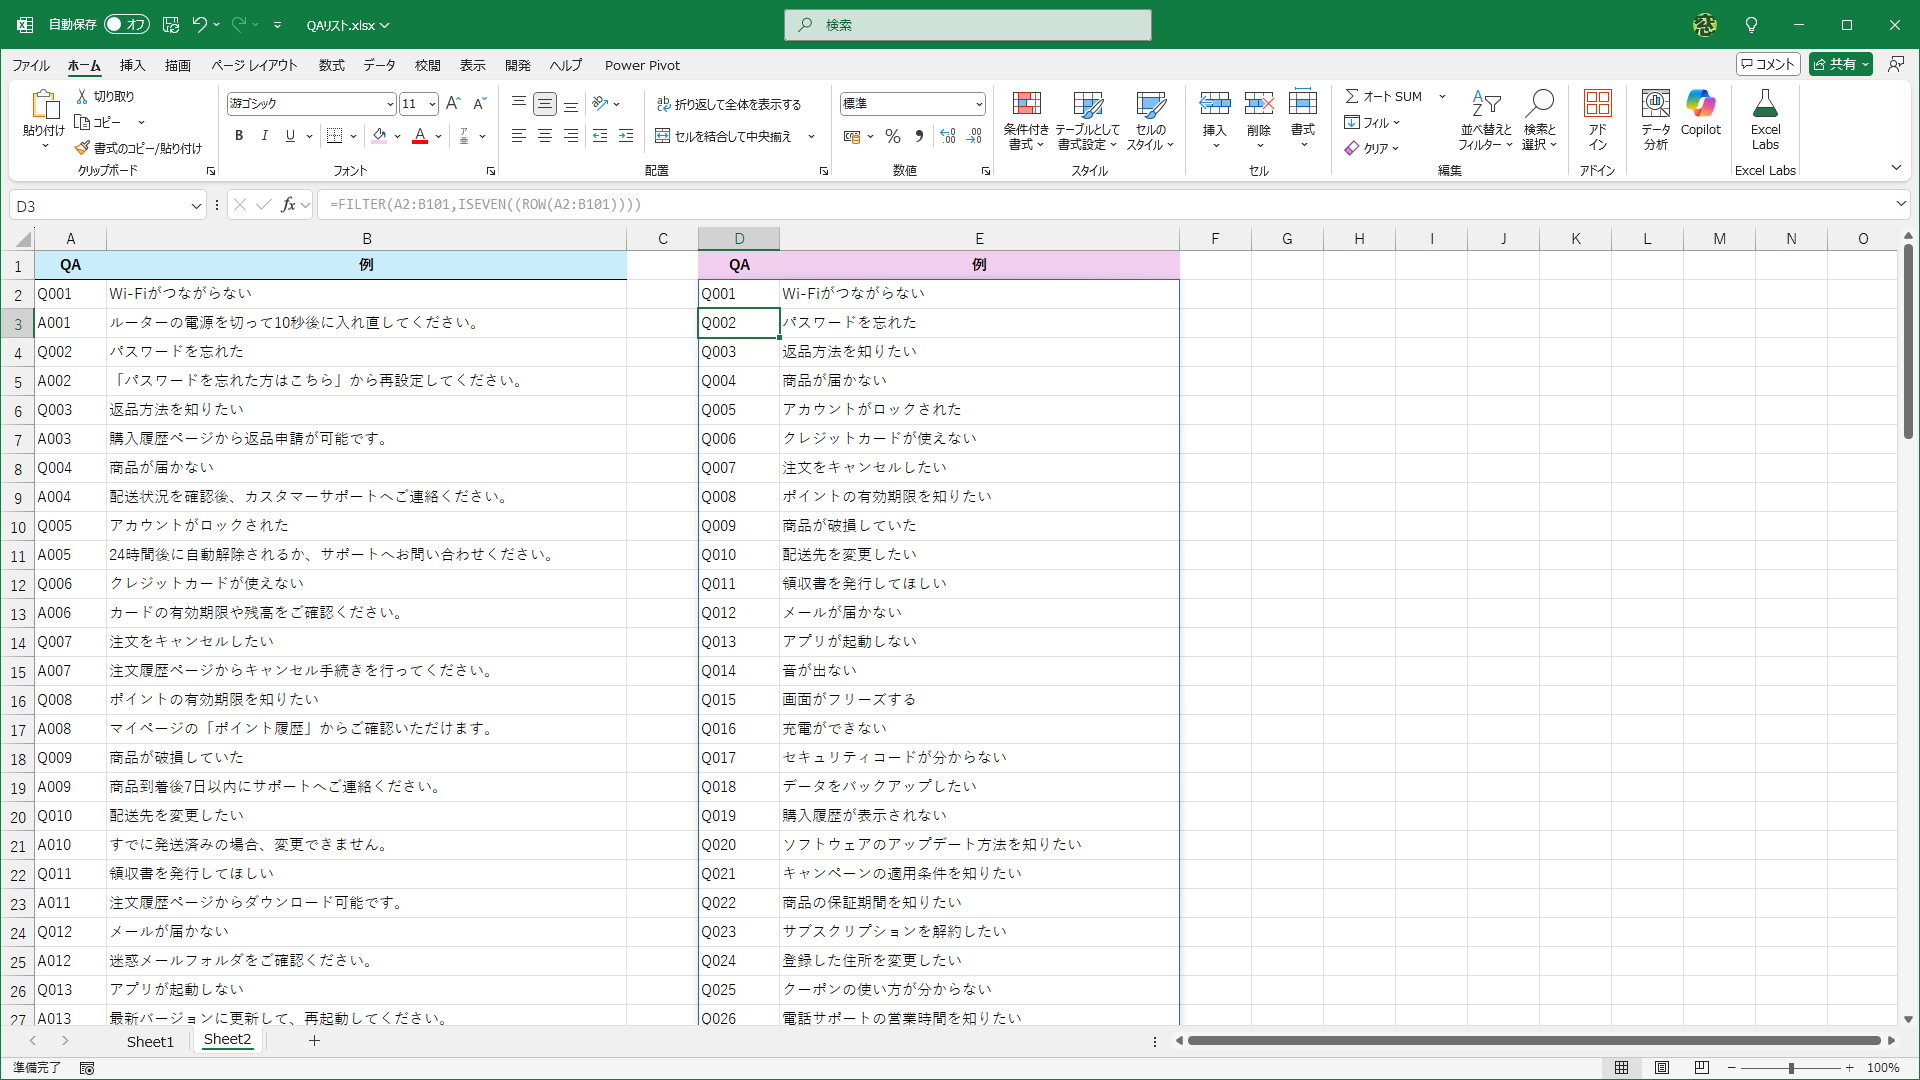This screenshot has height=1080, width=1920.
Task: Open the コメント panel
Action: pos(1766,63)
